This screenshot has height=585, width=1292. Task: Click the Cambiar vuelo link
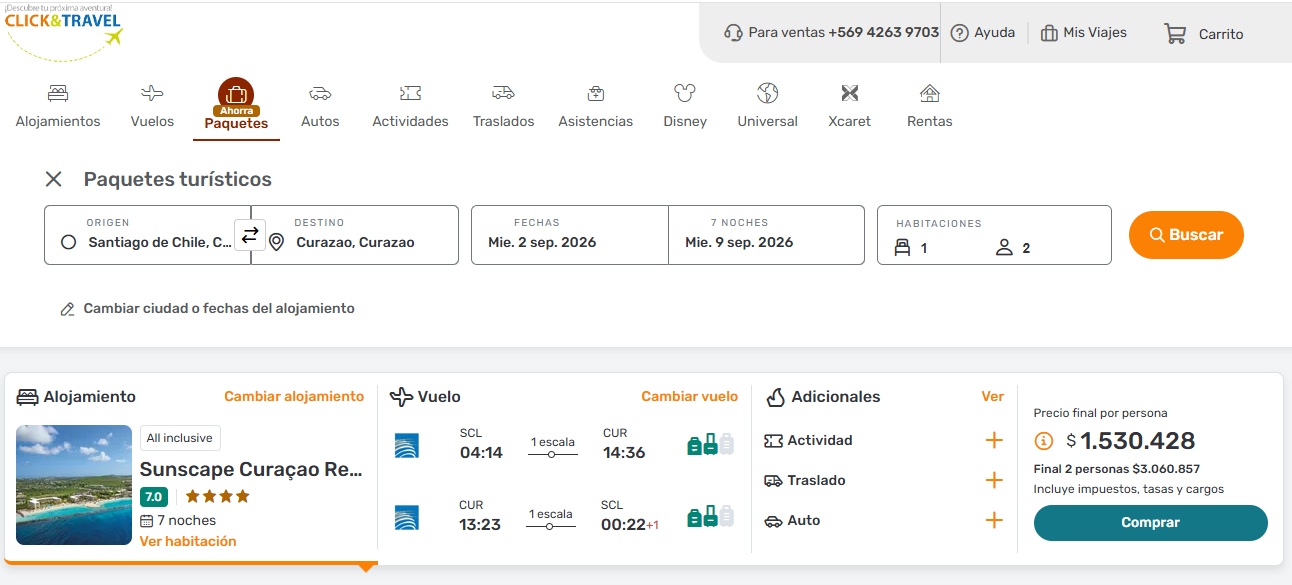coord(689,397)
